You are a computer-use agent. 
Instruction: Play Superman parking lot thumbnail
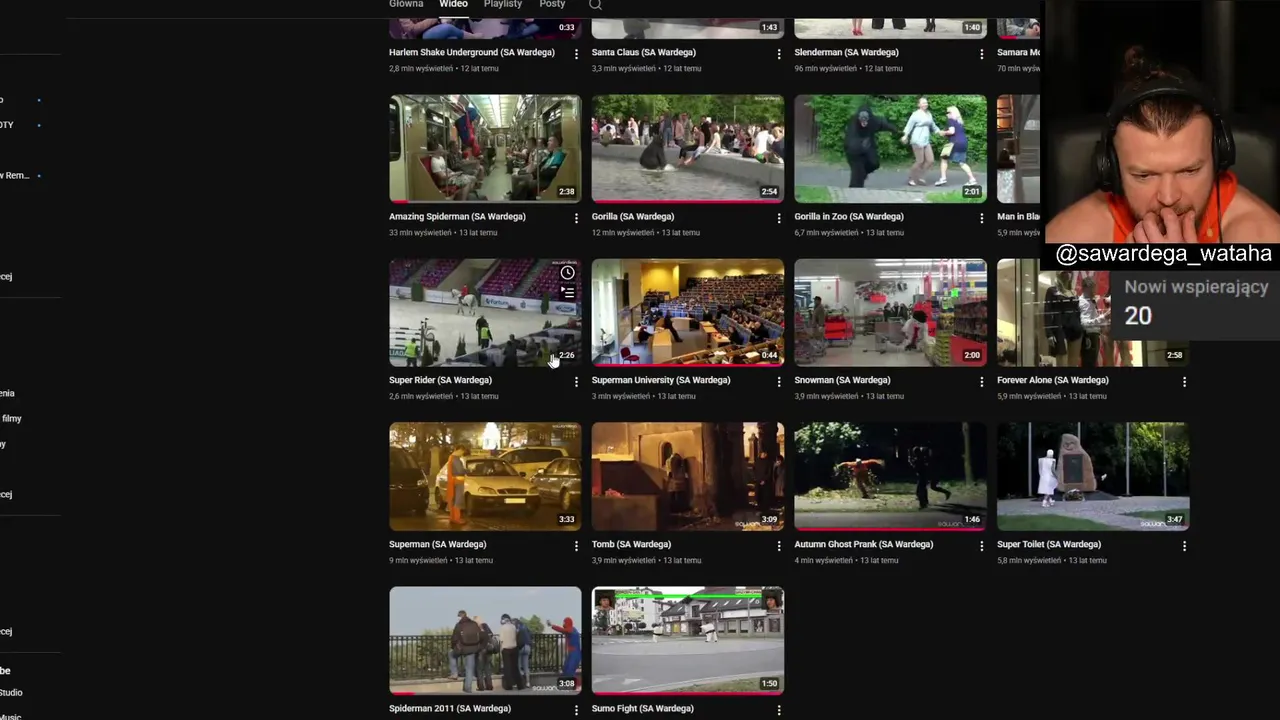485,477
